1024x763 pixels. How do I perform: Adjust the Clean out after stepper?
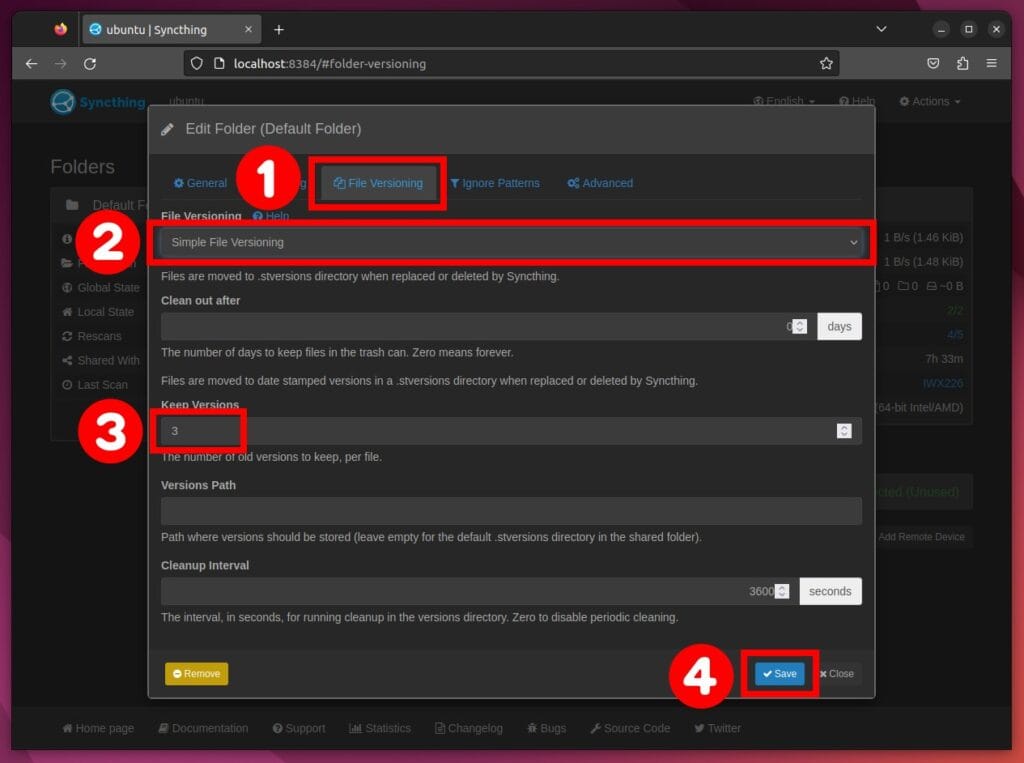coord(799,327)
